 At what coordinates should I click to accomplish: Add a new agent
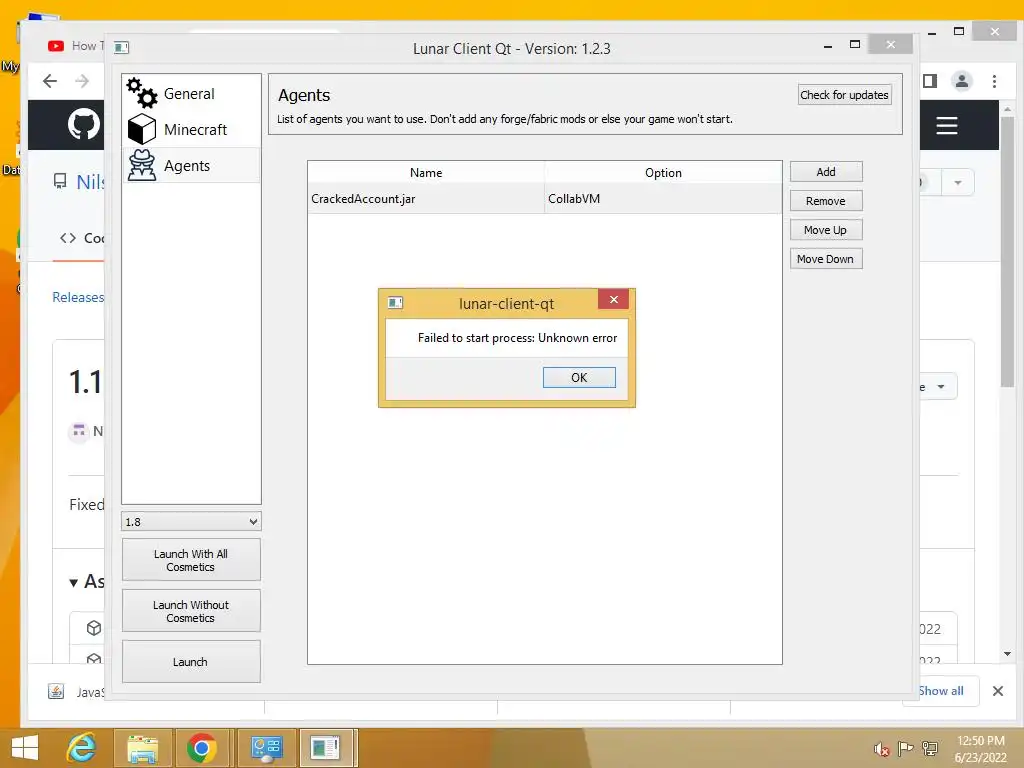point(825,172)
